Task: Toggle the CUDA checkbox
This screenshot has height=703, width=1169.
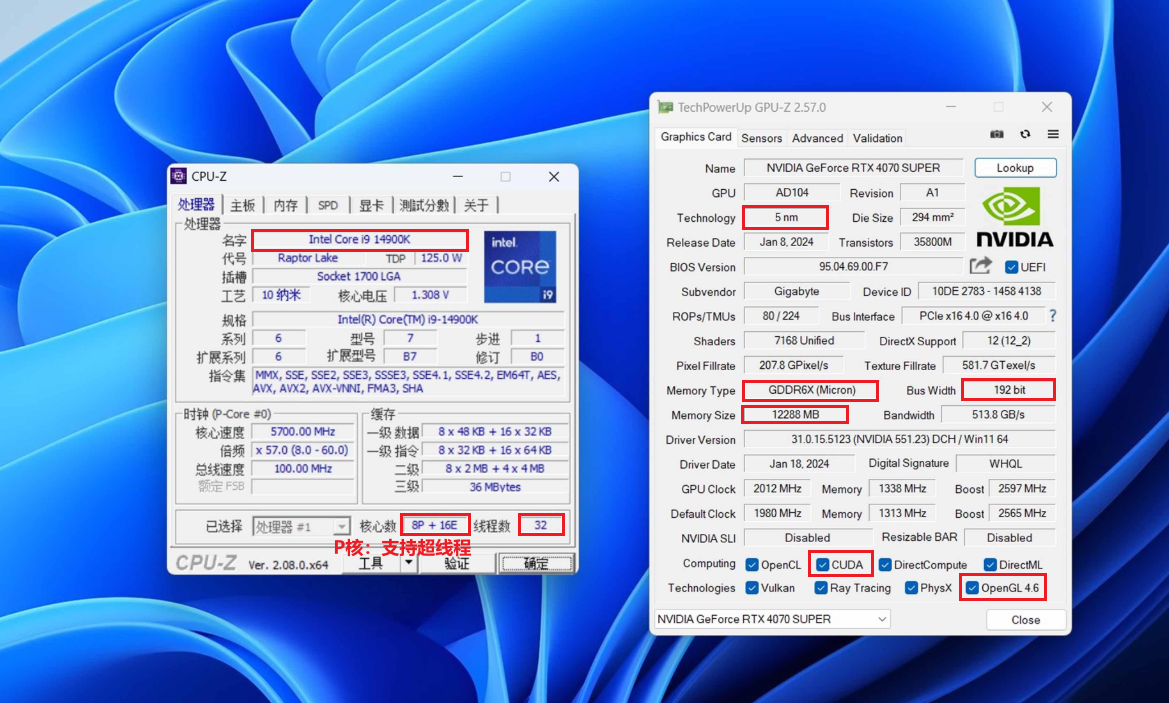Action: (x=822, y=564)
